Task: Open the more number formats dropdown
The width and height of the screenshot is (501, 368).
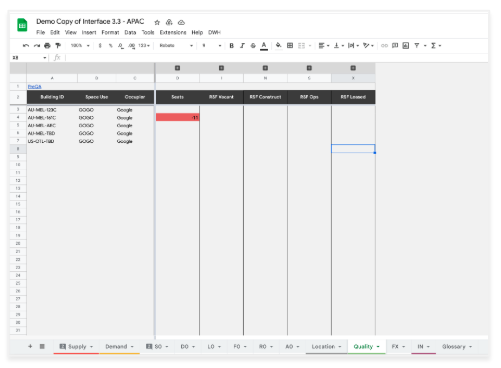Action: [x=144, y=46]
